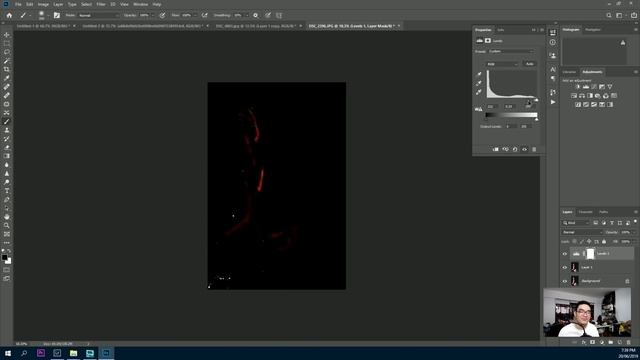This screenshot has width=640, height=360.
Task: Switch to the Channels tab
Action: click(x=585, y=212)
